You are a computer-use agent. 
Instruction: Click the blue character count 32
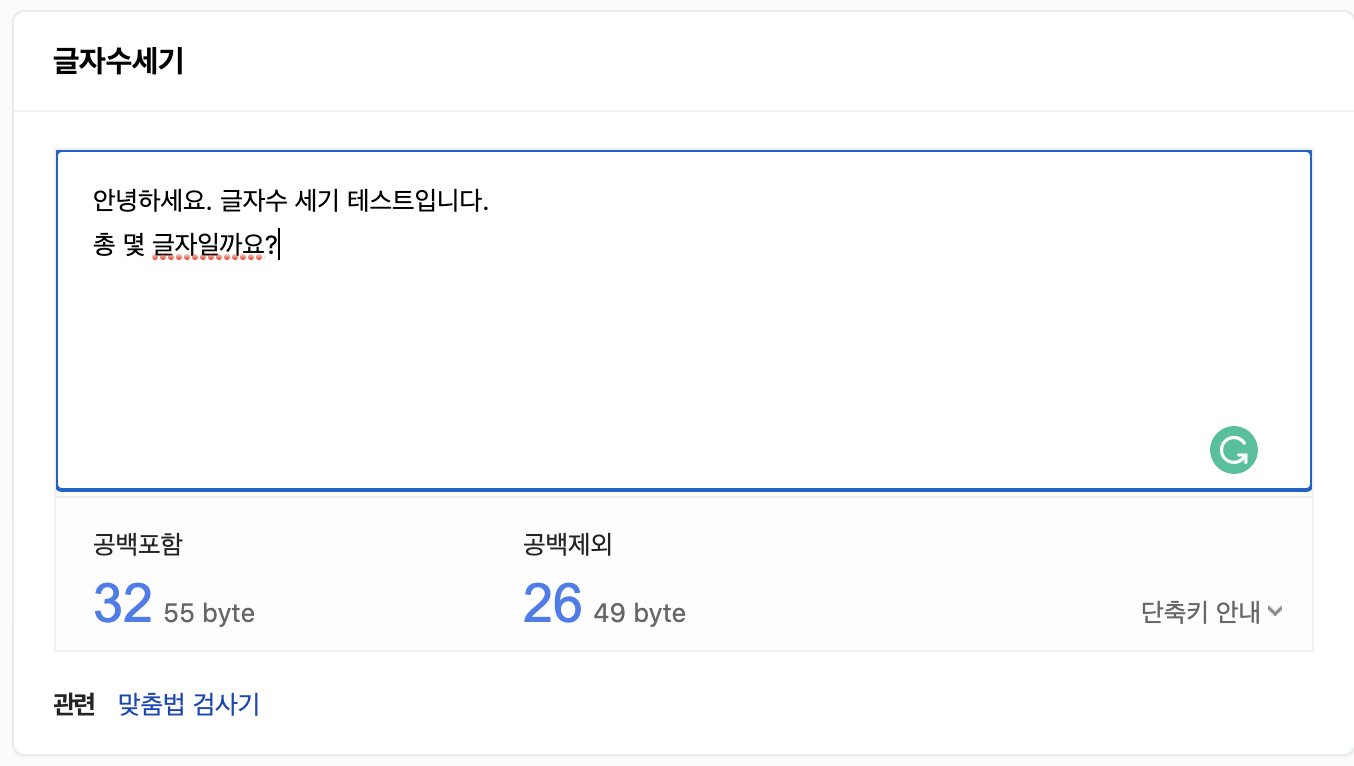123,603
